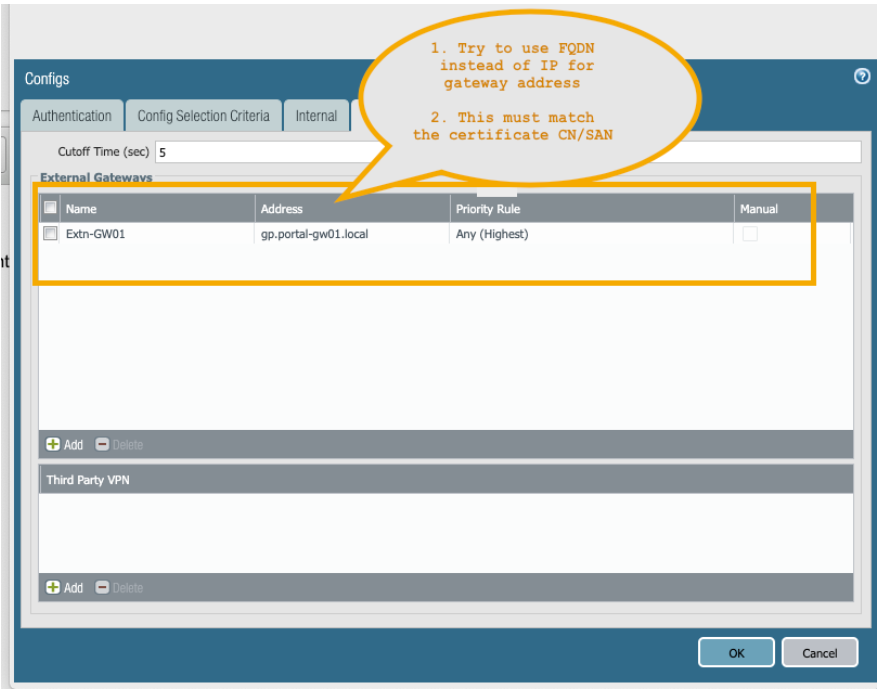Click the Third Party VPN section header
The height and width of the screenshot is (689, 886).
pyautogui.click(x=89, y=479)
